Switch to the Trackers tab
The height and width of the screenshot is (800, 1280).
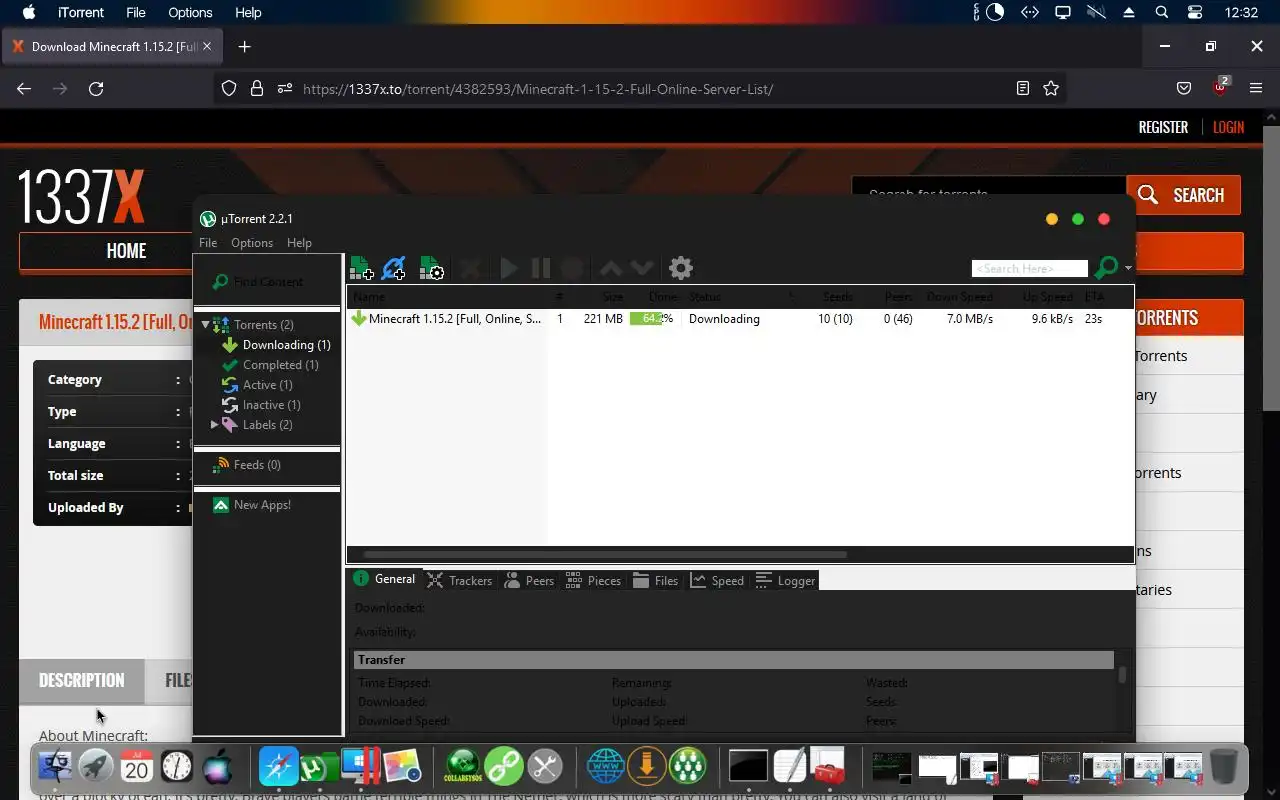pos(460,580)
